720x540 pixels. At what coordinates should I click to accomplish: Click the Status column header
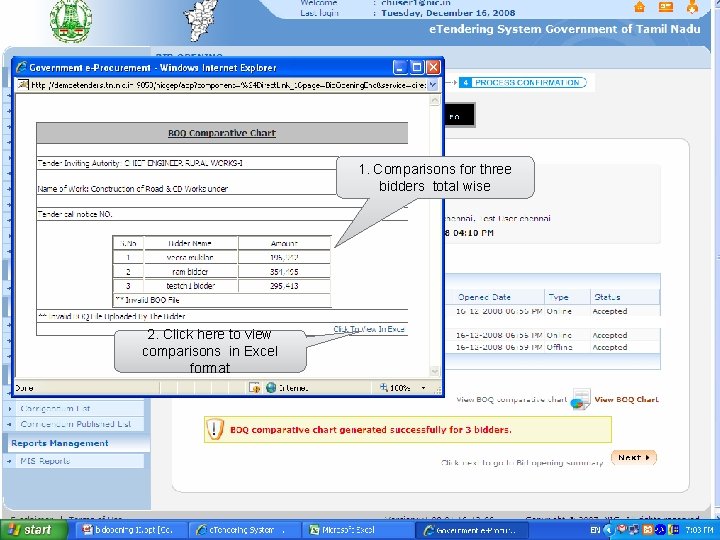point(607,297)
